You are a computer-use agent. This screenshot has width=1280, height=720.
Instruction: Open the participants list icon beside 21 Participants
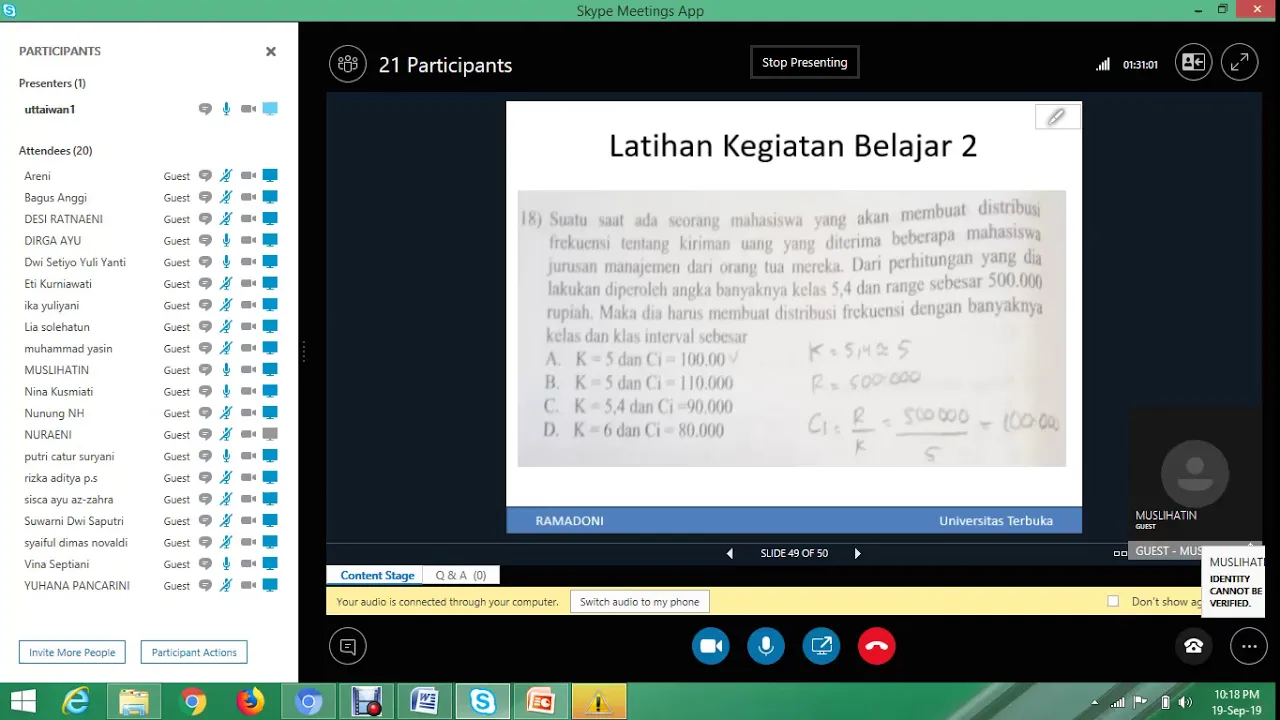tap(348, 64)
